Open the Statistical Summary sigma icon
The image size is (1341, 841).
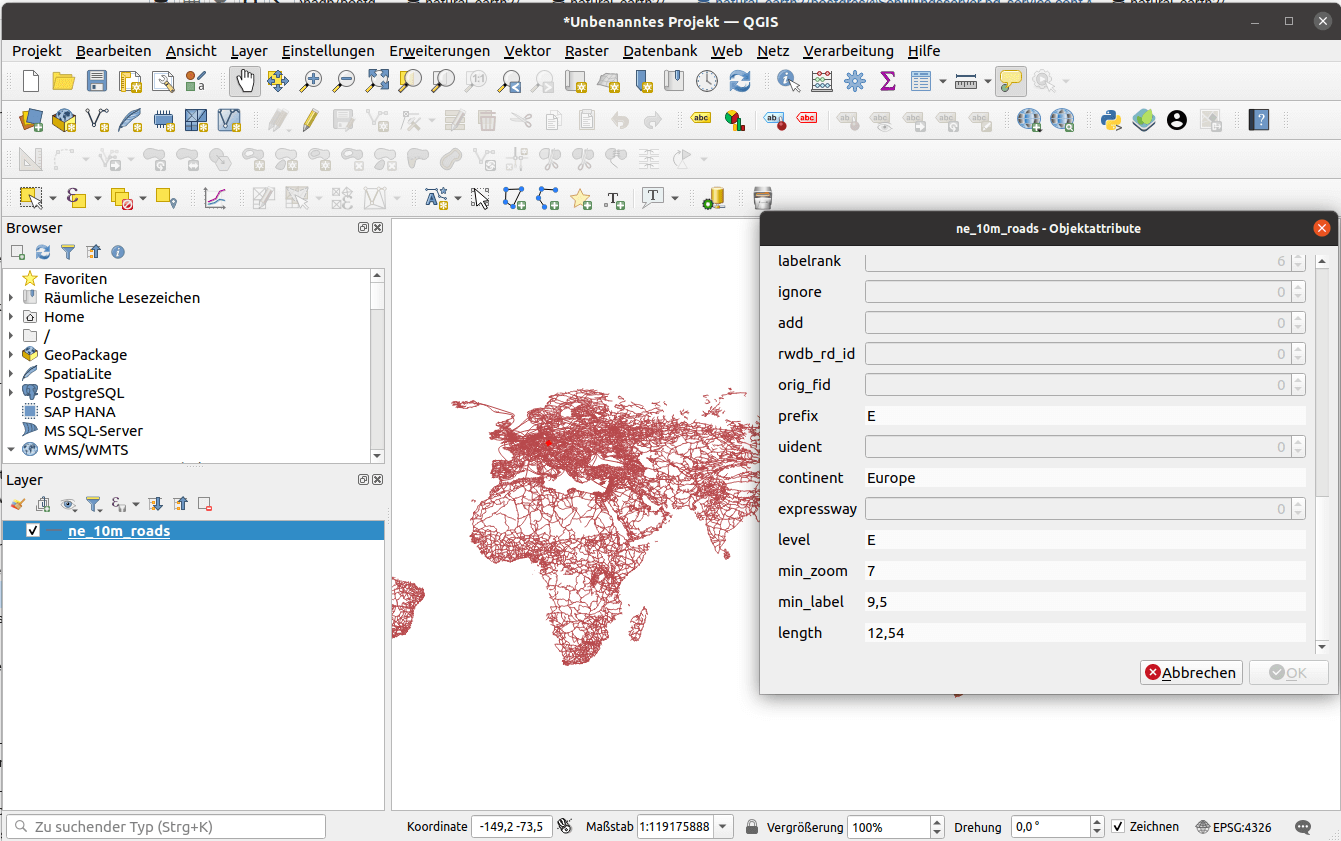point(887,81)
